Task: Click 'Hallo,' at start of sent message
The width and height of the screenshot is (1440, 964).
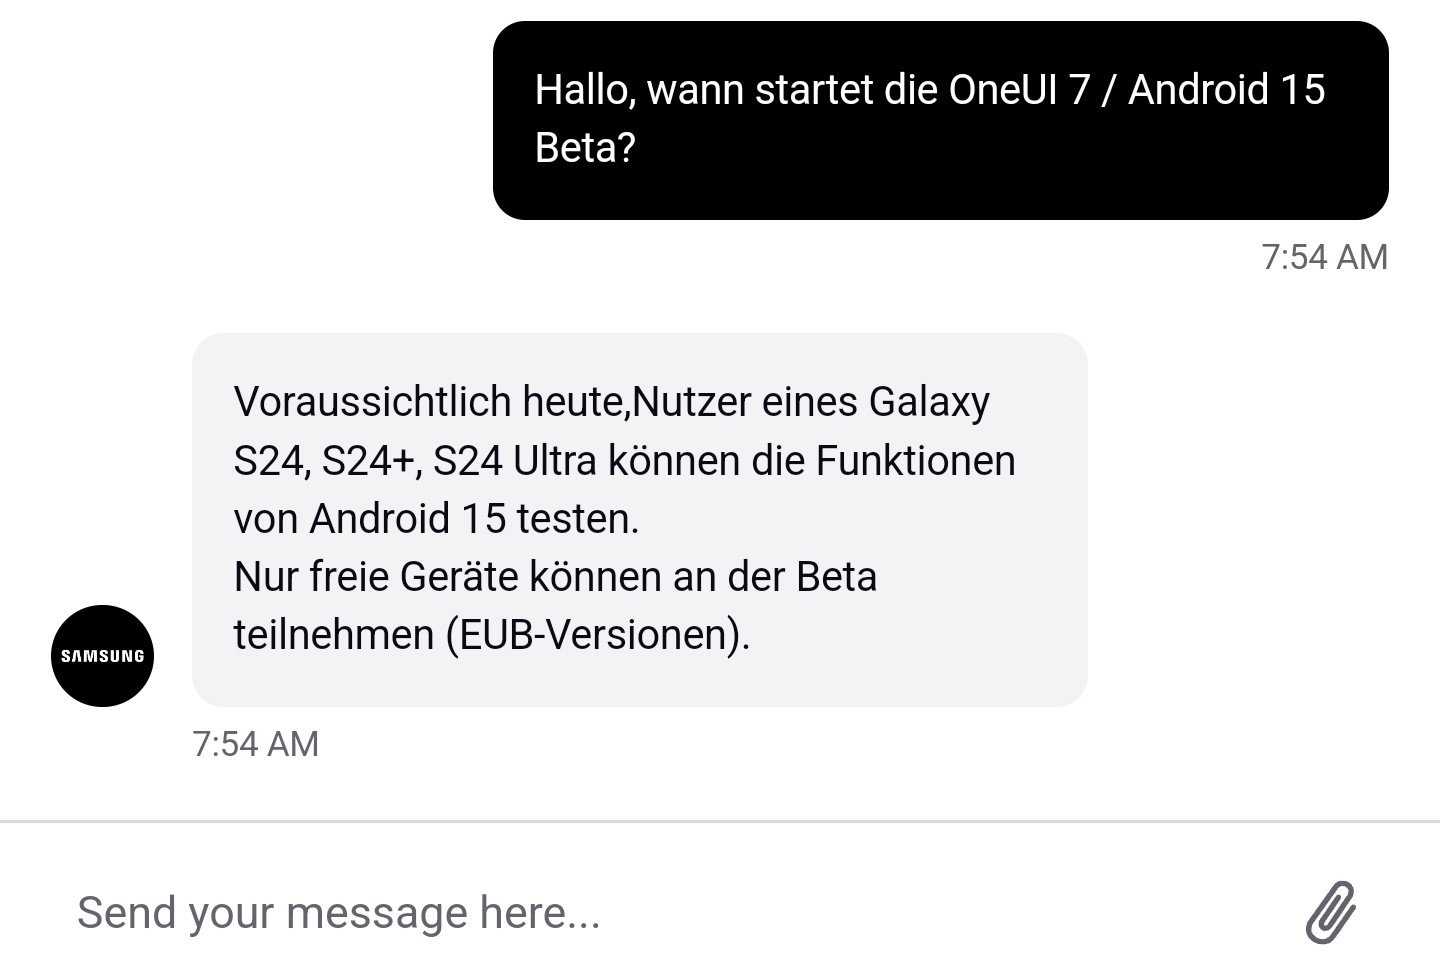Action: point(584,90)
